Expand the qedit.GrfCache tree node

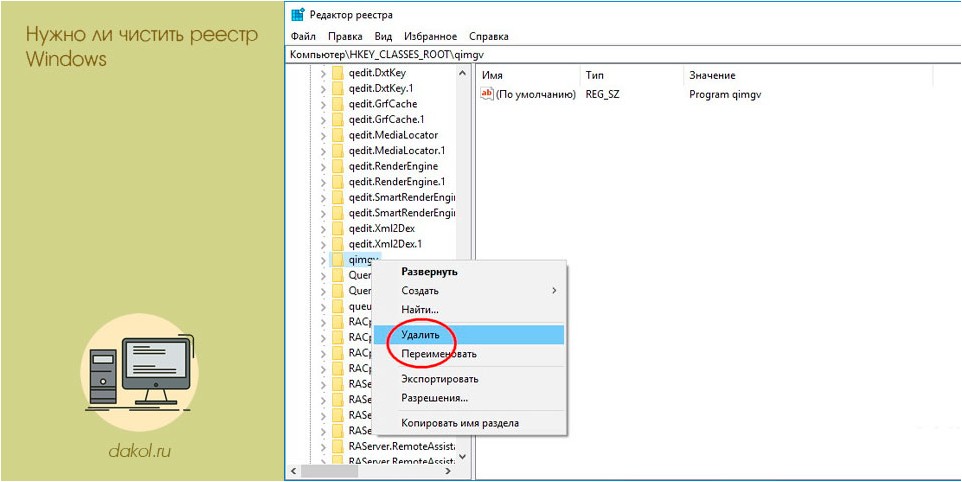(323, 104)
